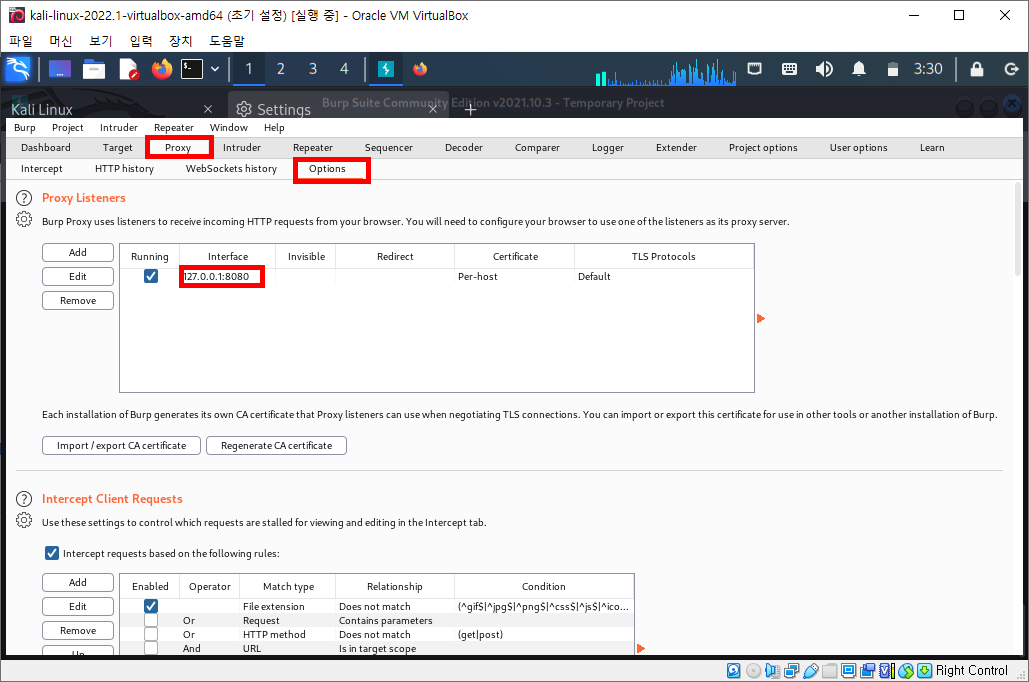Image resolution: width=1029 pixels, height=682 pixels.
Task: Click VirtualBox keyboard capture arrow icon
Action: coord(924,670)
